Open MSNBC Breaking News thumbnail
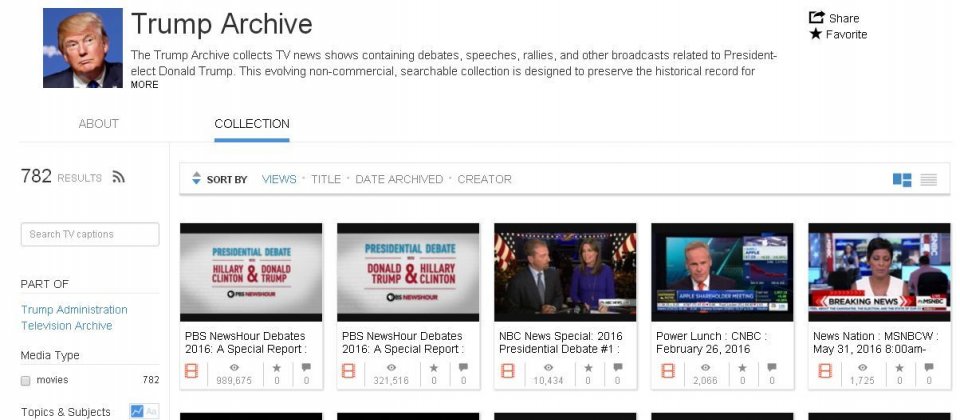This screenshot has height=420, width=960. click(879, 272)
